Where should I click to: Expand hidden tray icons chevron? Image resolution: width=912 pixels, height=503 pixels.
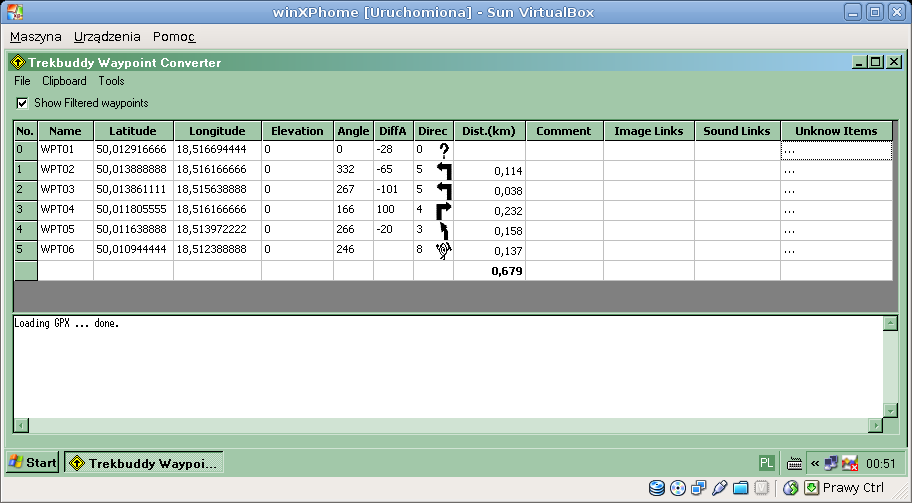click(x=815, y=463)
